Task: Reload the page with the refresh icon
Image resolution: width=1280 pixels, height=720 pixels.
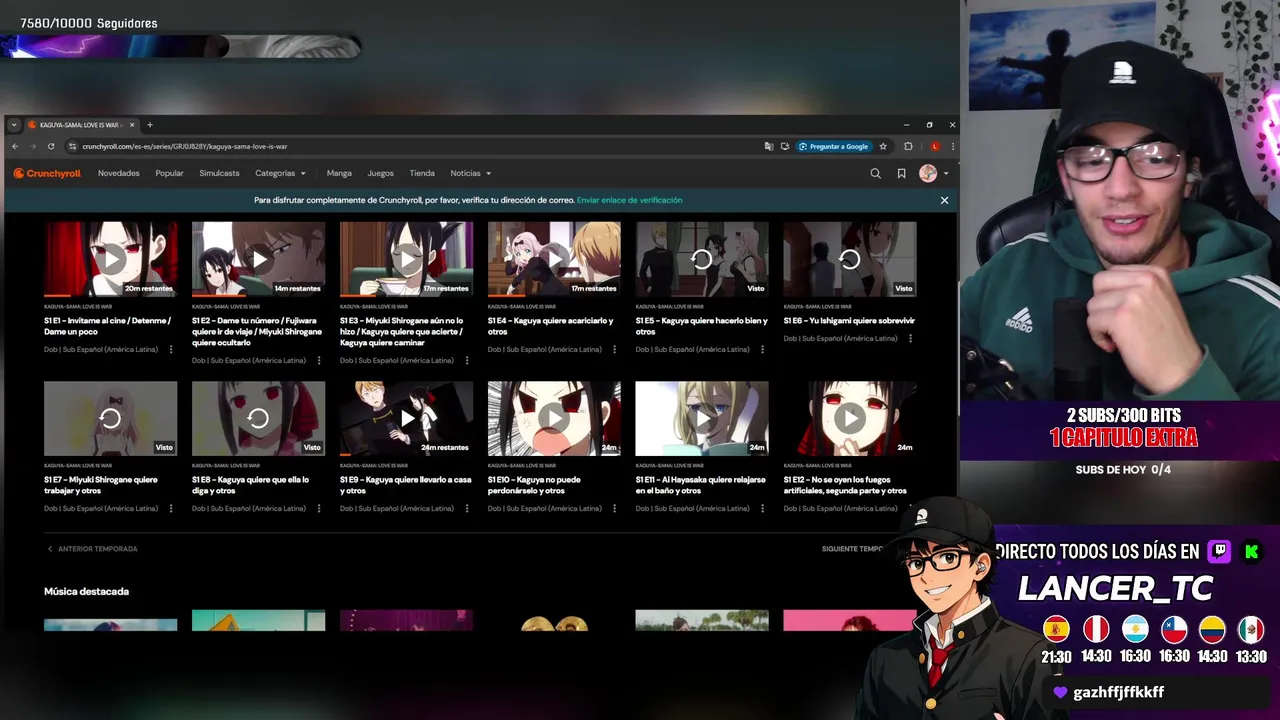Action: (51, 146)
